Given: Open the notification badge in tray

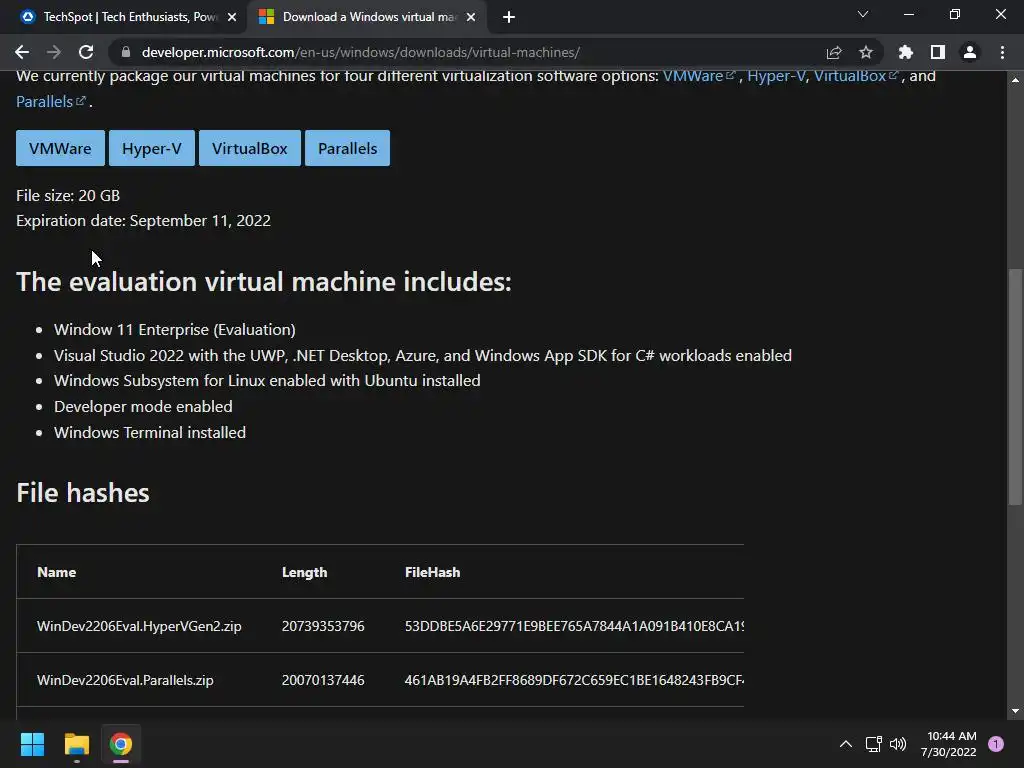Looking at the screenshot, I should click(x=996, y=744).
